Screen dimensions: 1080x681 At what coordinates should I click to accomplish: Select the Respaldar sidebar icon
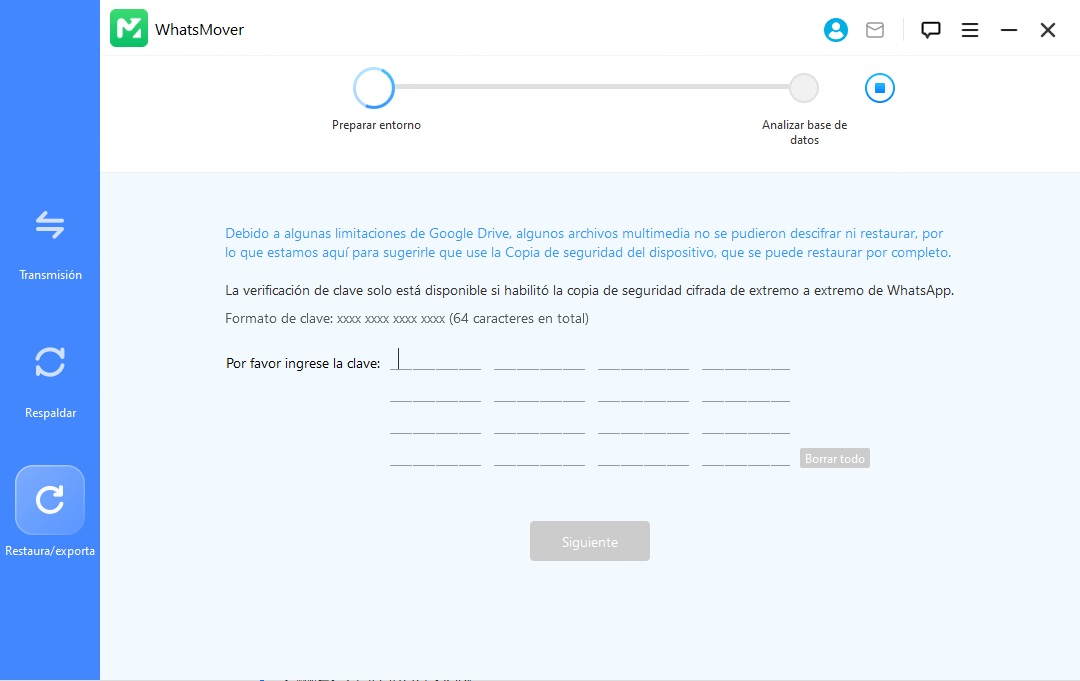pos(50,363)
